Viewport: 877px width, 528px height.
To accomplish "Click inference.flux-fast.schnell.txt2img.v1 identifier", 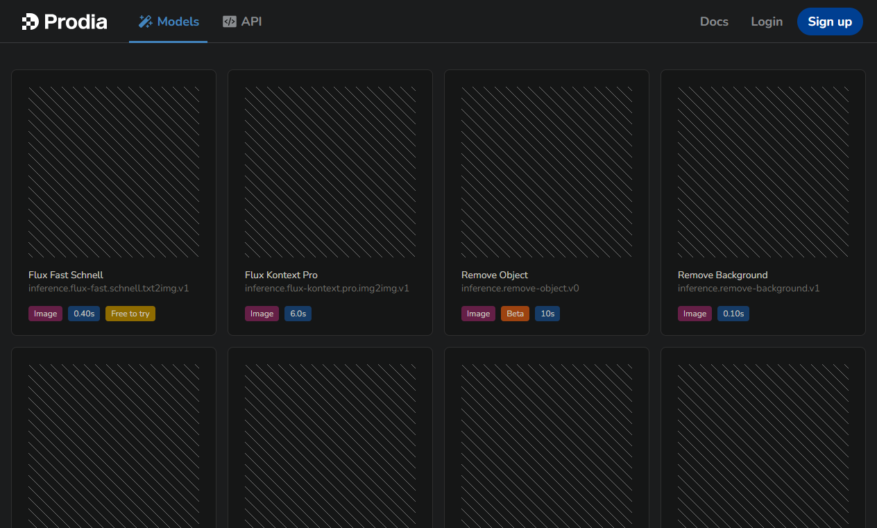I will pyautogui.click(x=109, y=289).
